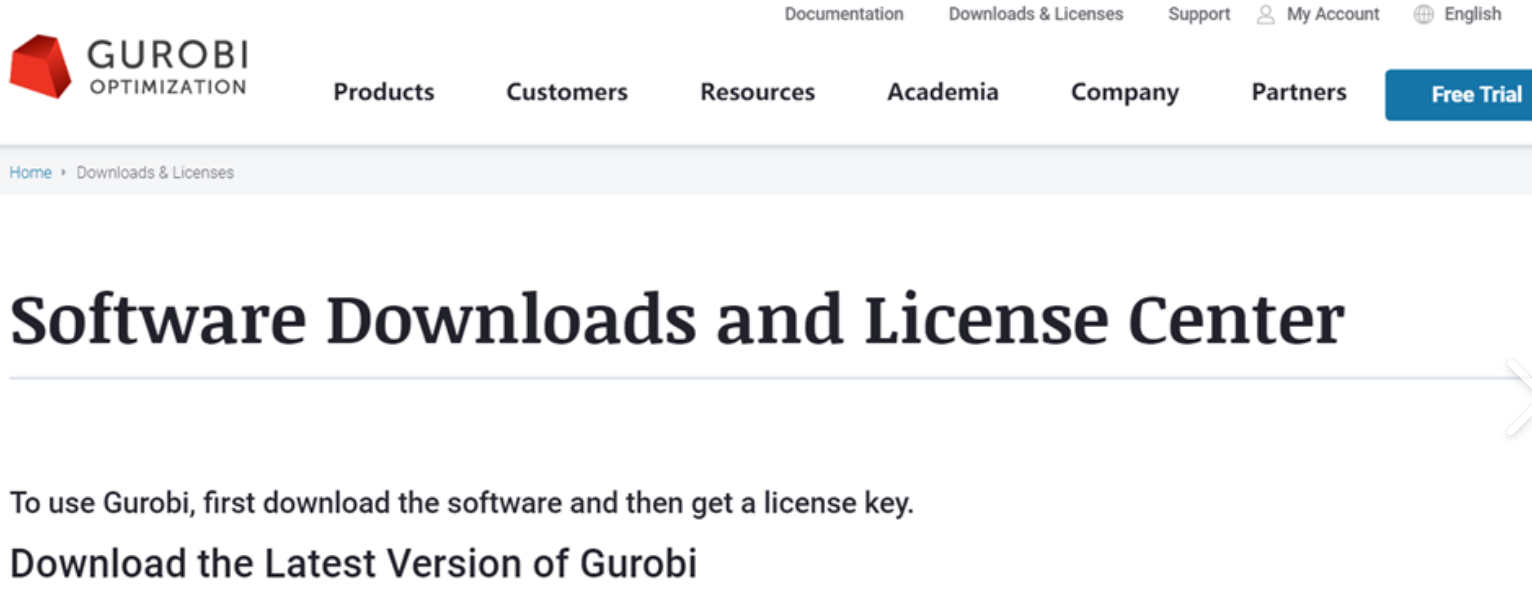The height and width of the screenshot is (605, 1532).
Task: Open the Resources menu
Action: (x=757, y=92)
